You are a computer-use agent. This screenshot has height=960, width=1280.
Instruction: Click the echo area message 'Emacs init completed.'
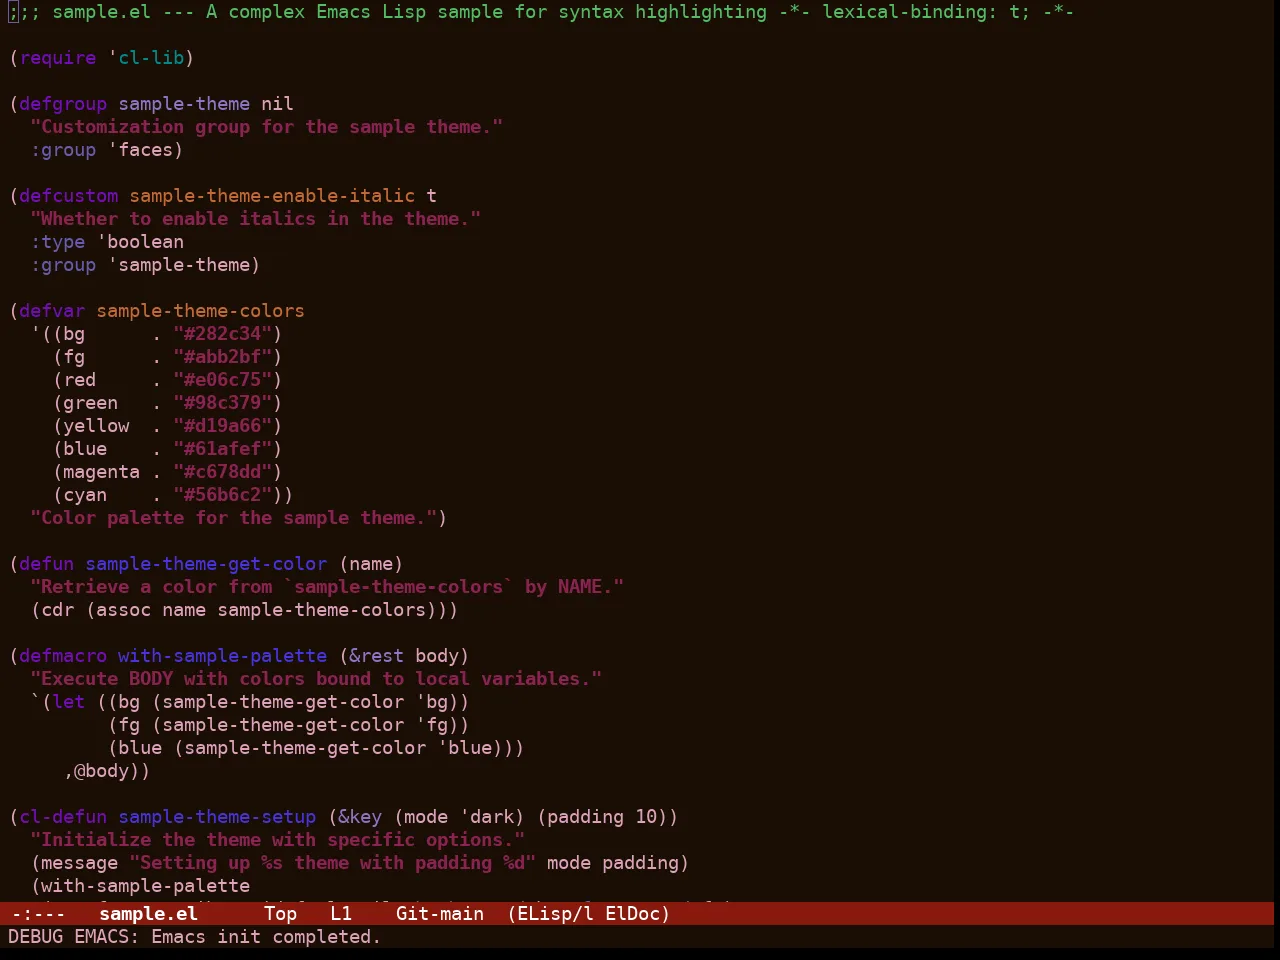pos(266,937)
